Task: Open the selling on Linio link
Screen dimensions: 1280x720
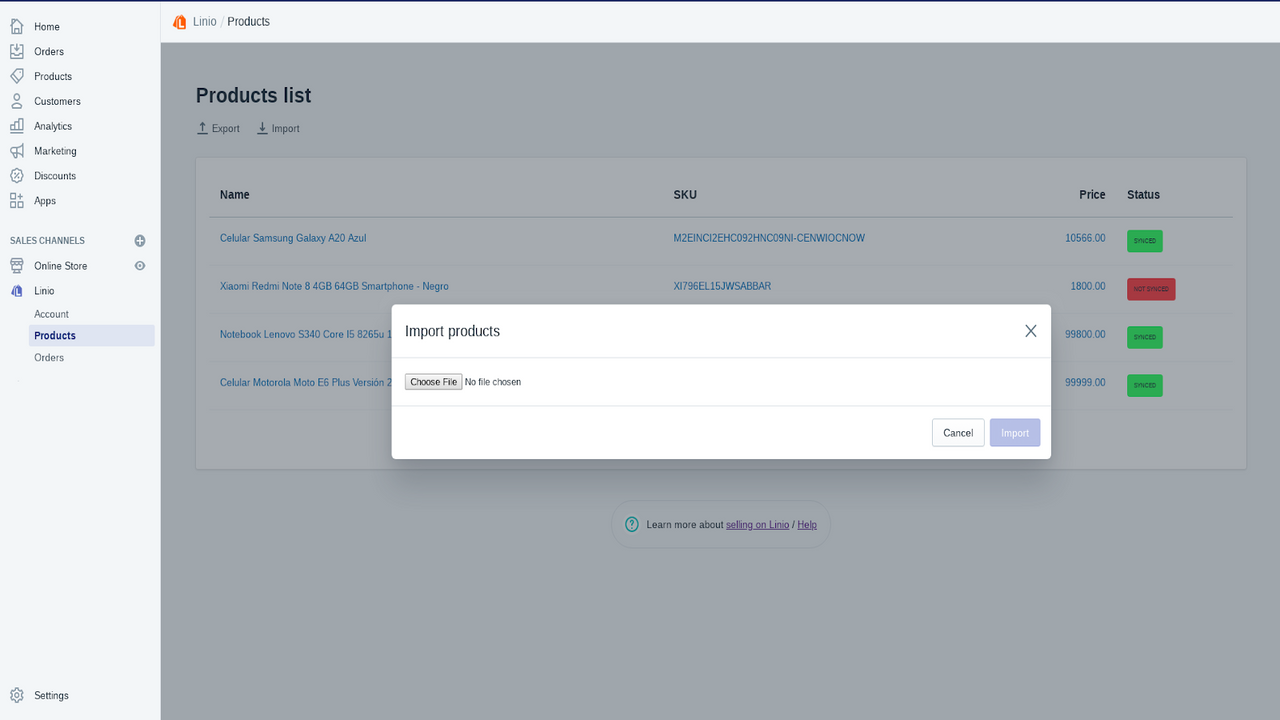Action: (757, 525)
